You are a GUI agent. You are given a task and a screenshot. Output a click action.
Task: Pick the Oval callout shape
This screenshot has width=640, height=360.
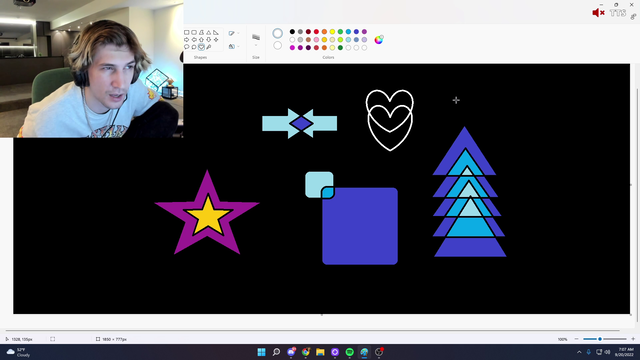click(187, 47)
